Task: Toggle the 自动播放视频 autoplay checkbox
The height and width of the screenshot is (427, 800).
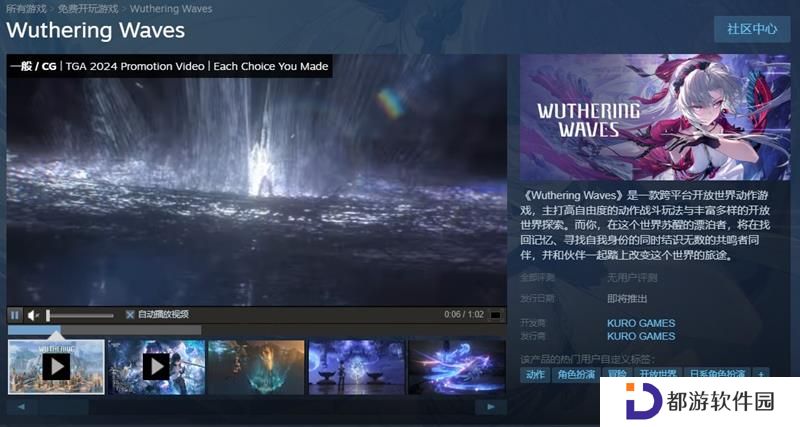Action: point(130,315)
